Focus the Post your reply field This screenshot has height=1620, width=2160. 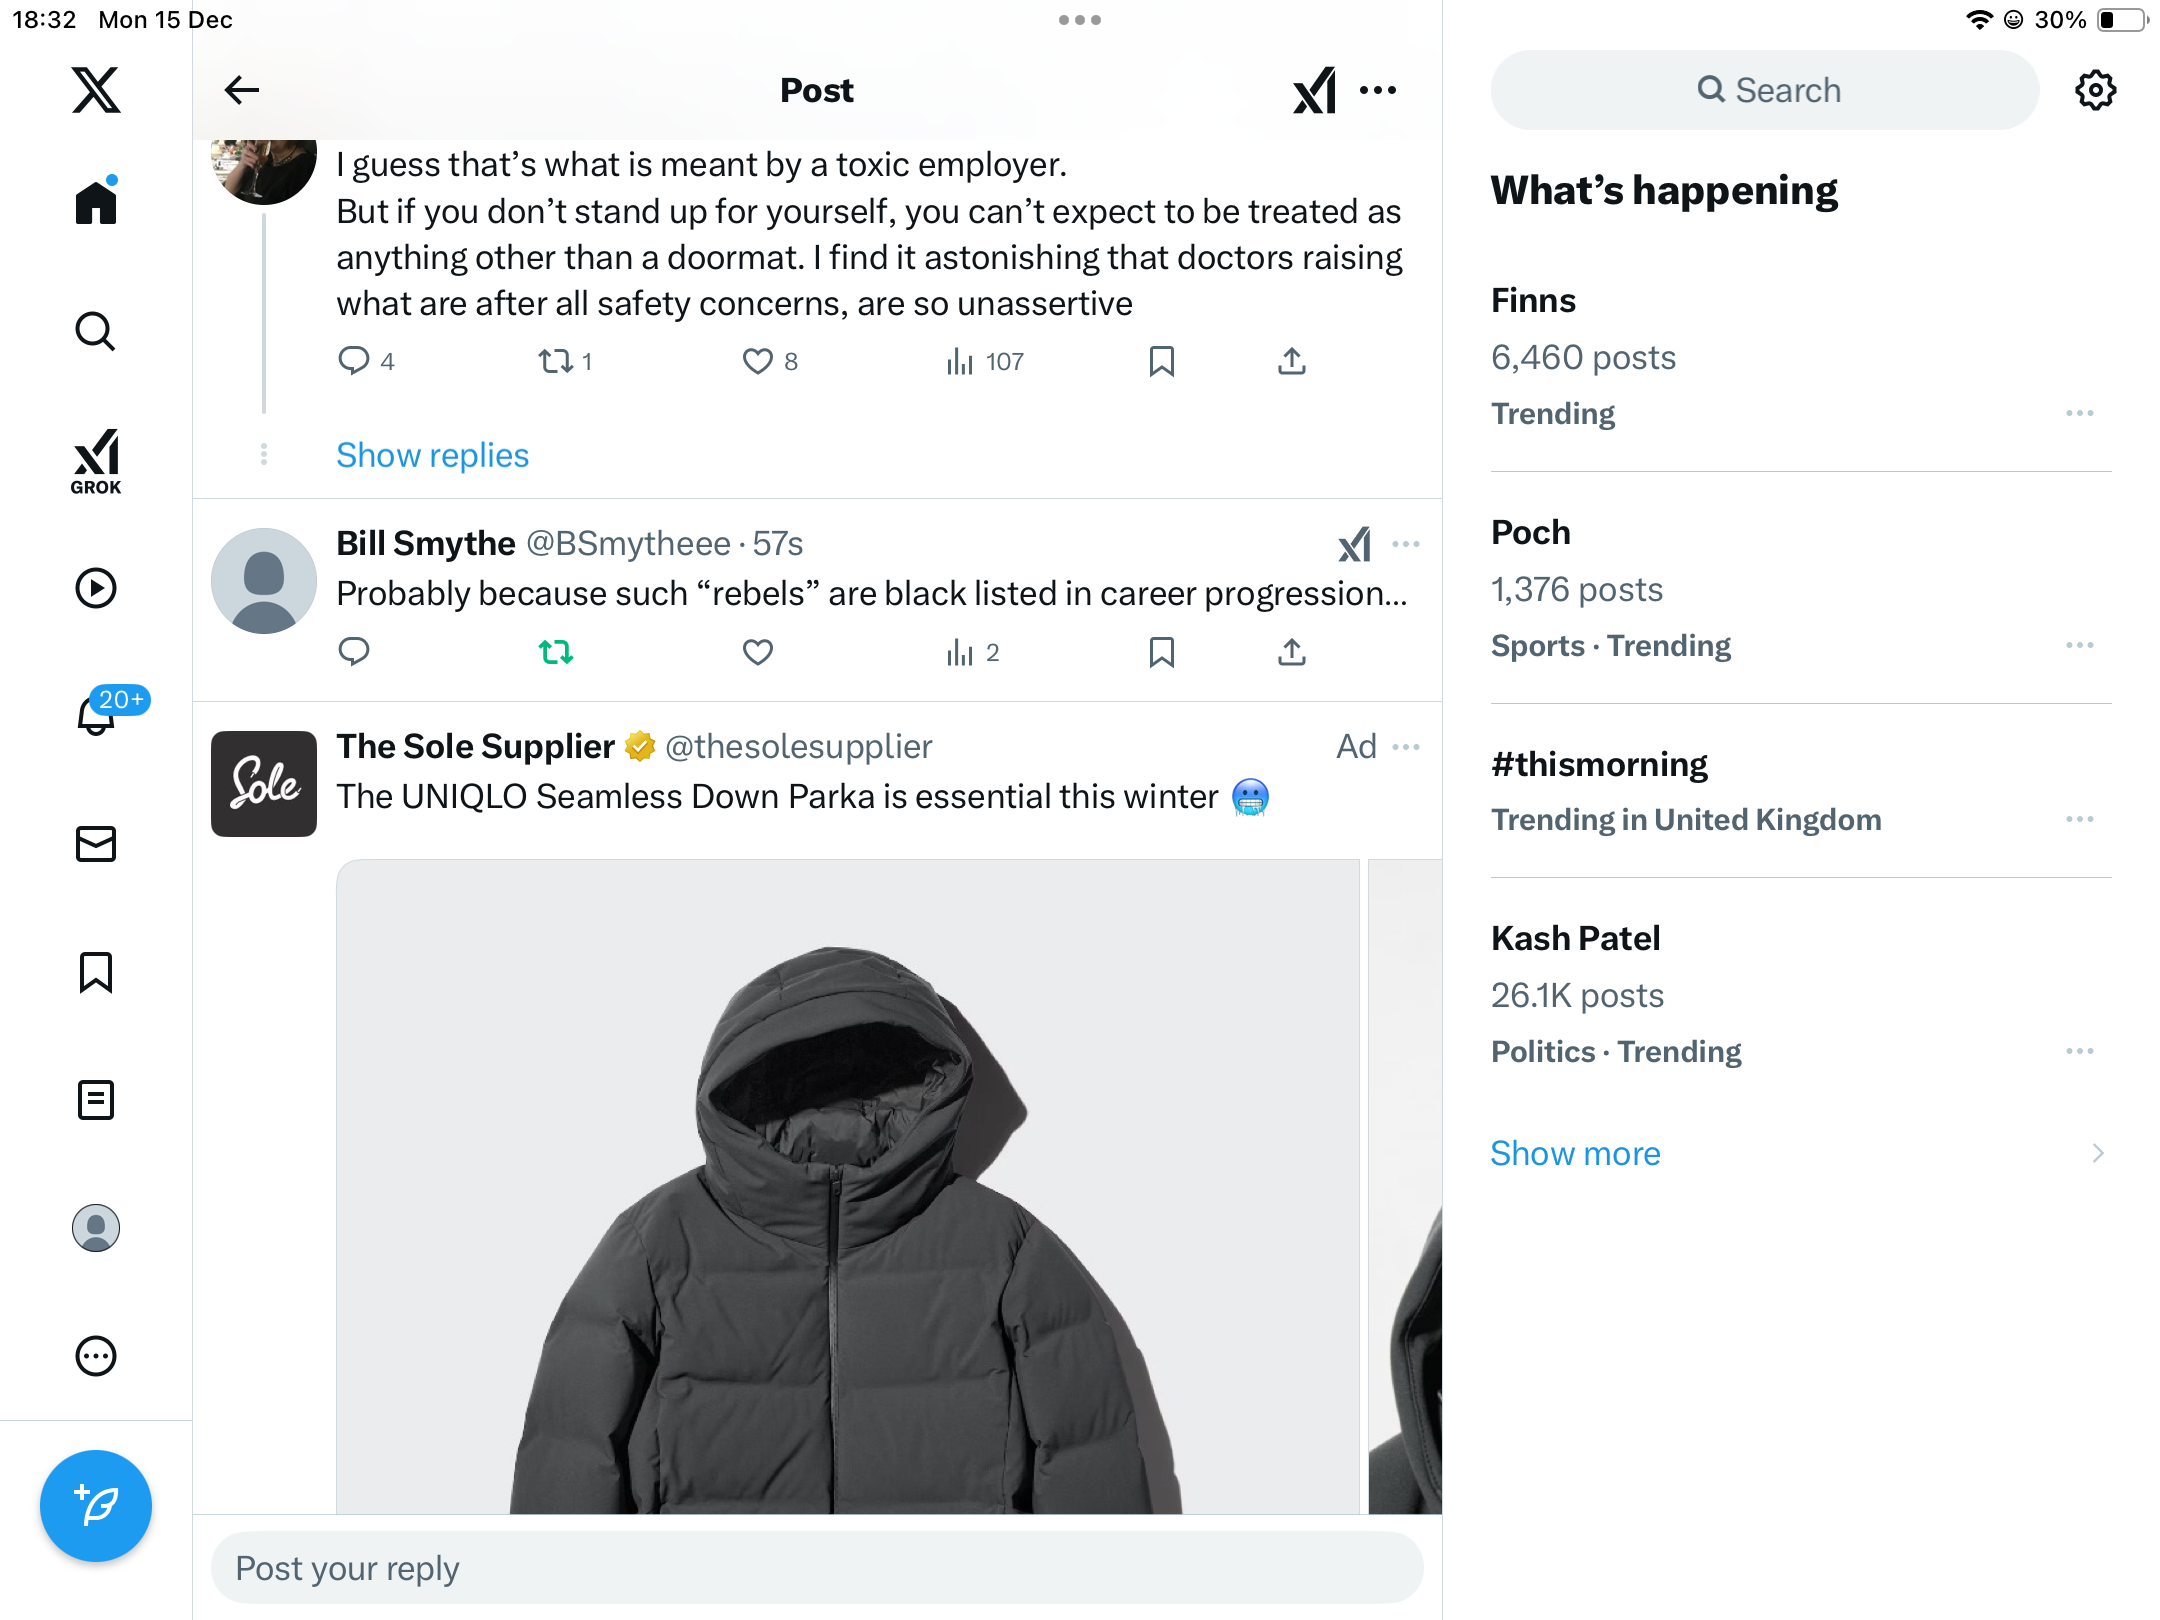816,1568
